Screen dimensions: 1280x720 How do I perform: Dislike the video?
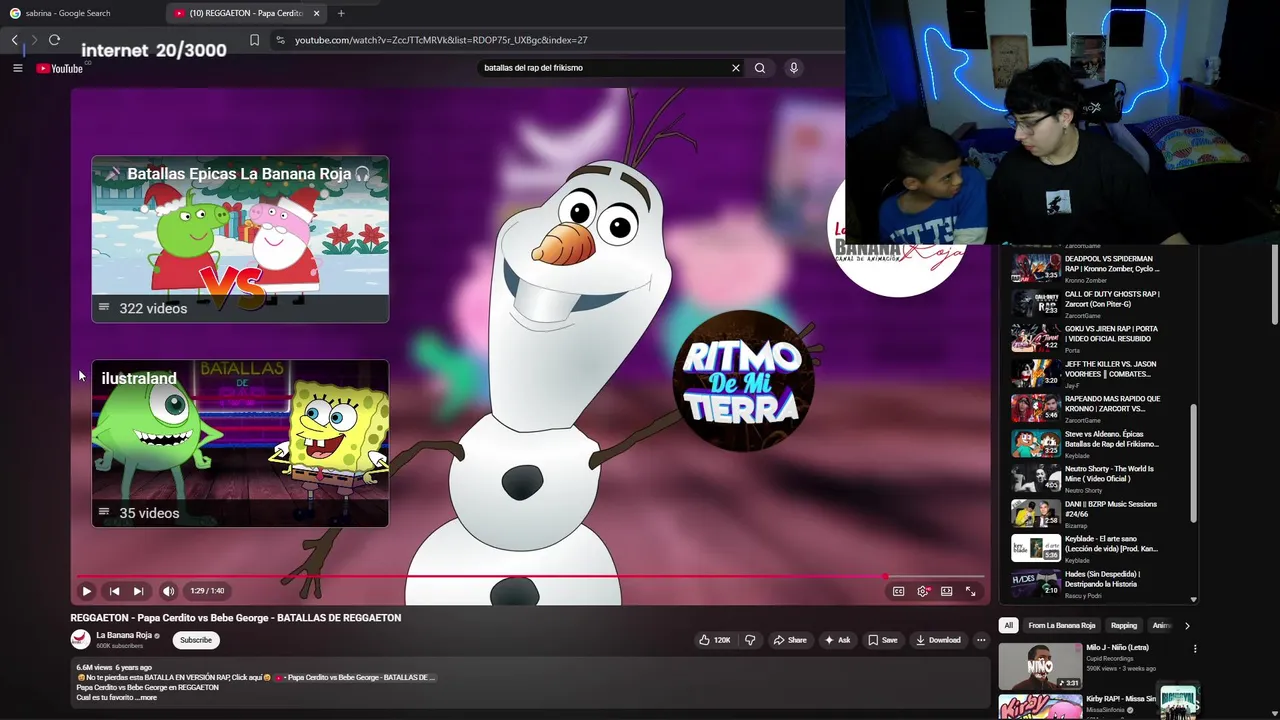[x=750, y=640]
